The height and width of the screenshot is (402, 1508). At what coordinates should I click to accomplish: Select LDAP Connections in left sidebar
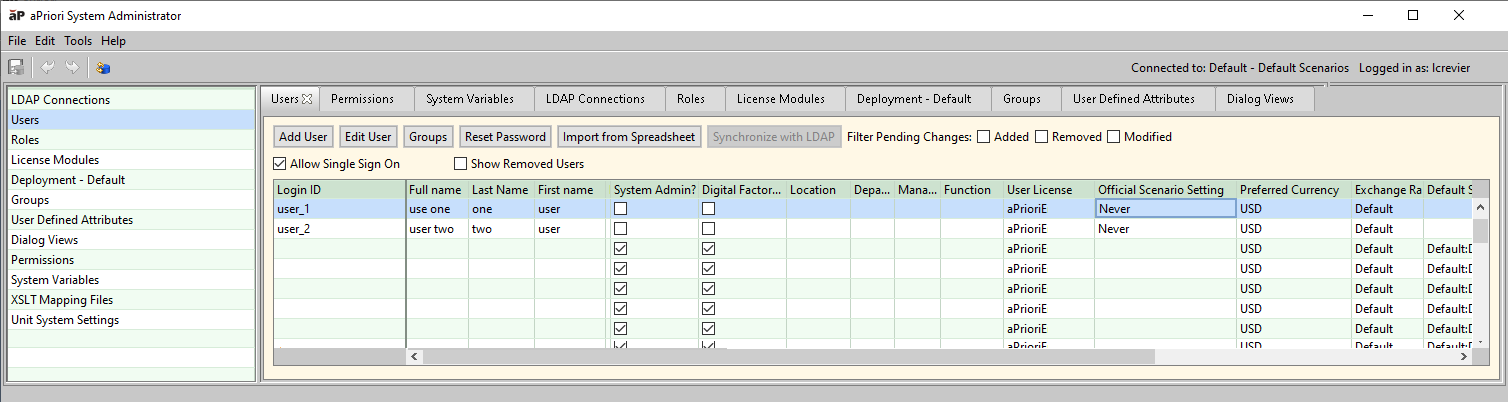click(x=131, y=100)
